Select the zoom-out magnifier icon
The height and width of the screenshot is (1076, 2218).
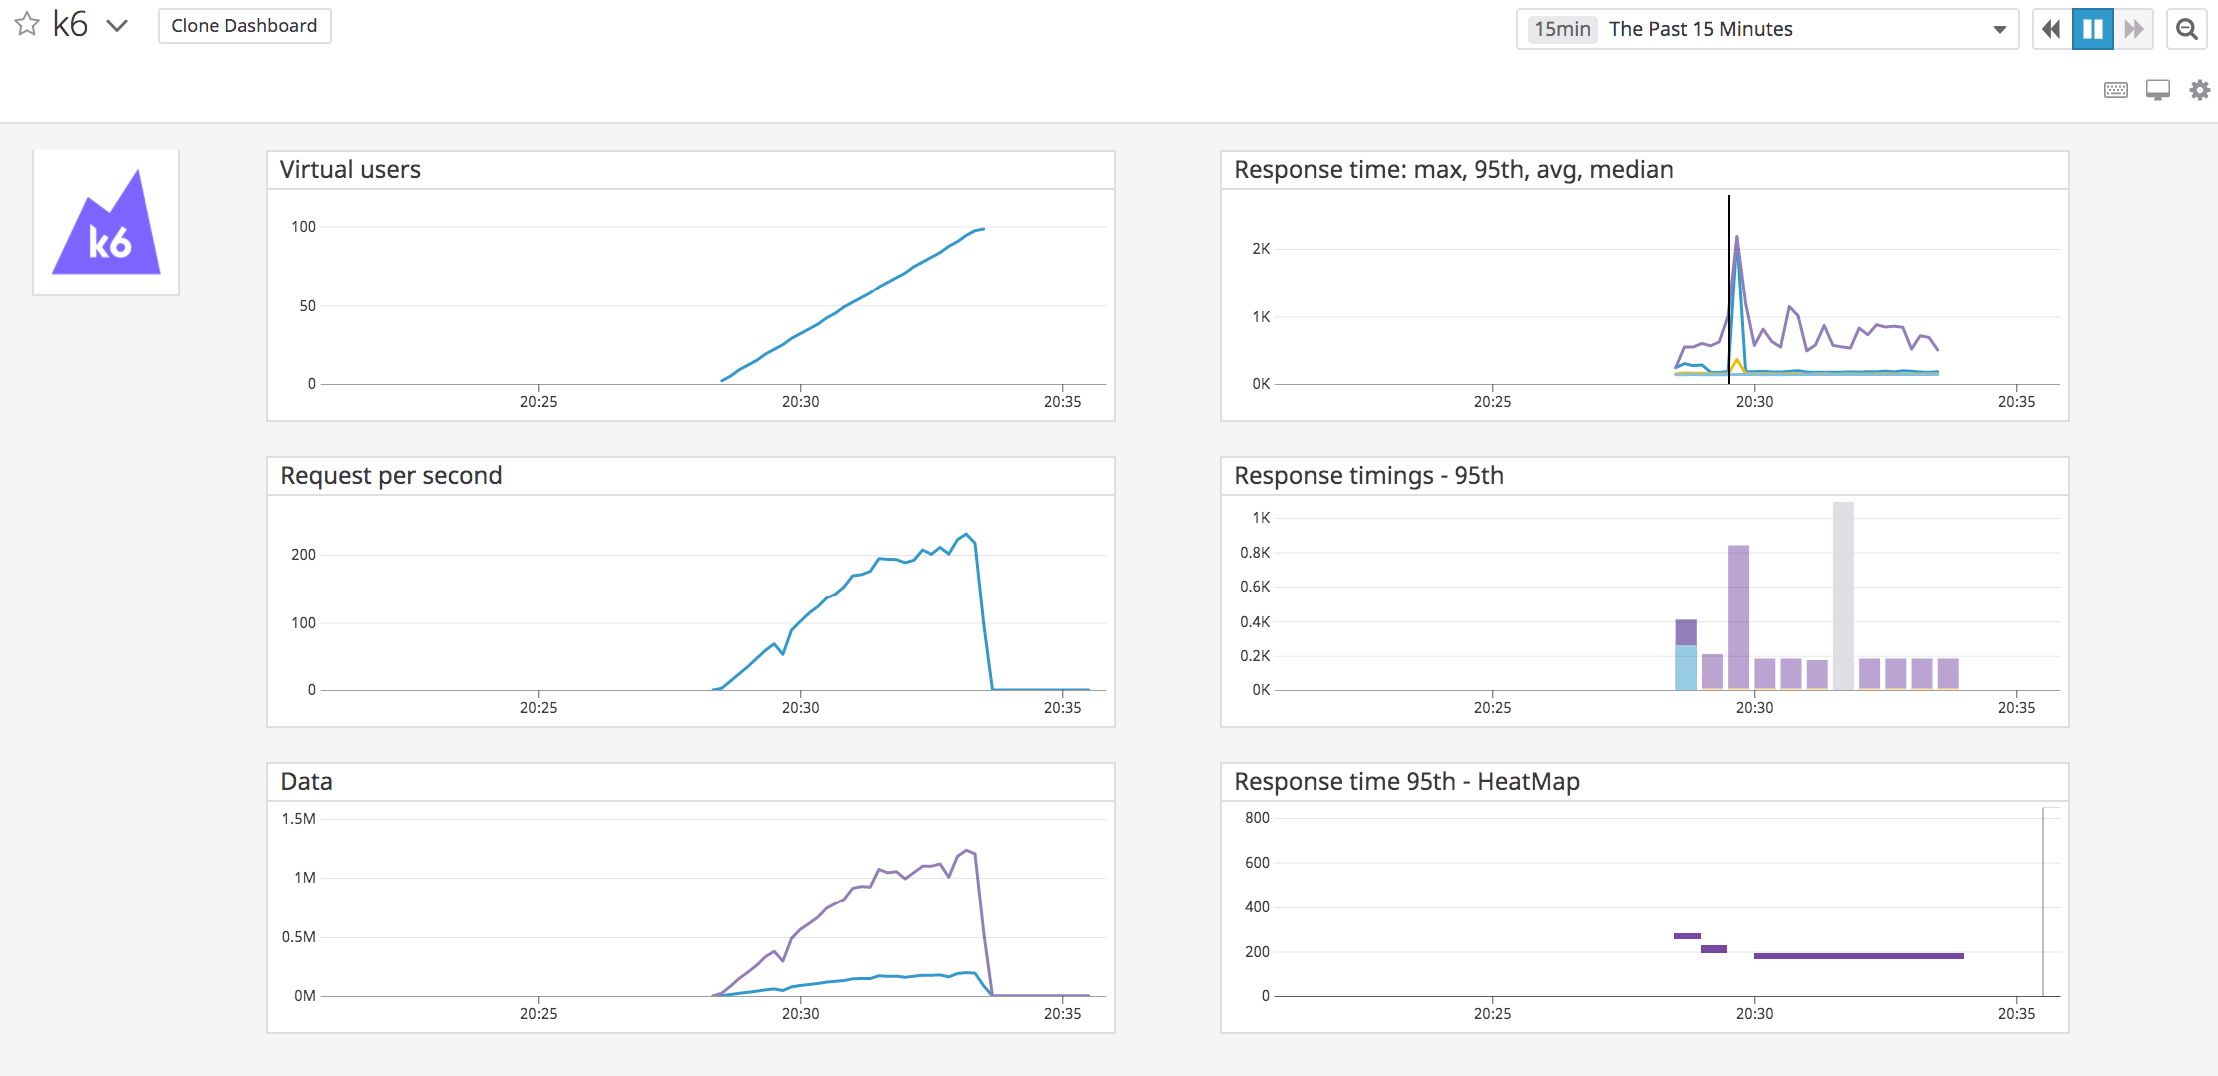(x=2187, y=28)
